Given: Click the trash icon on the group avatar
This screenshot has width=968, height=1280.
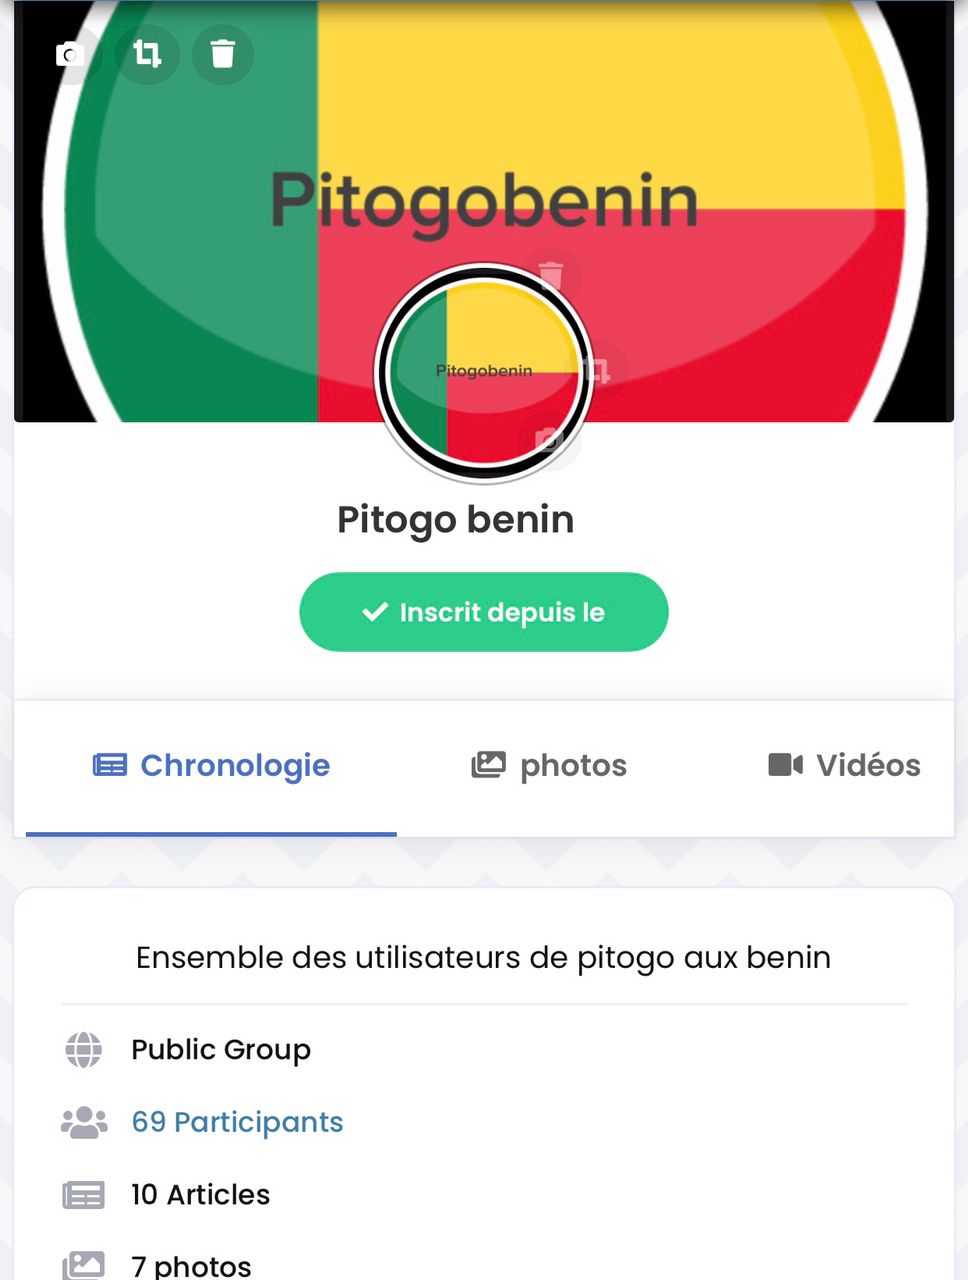Looking at the screenshot, I should click(550, 275).
